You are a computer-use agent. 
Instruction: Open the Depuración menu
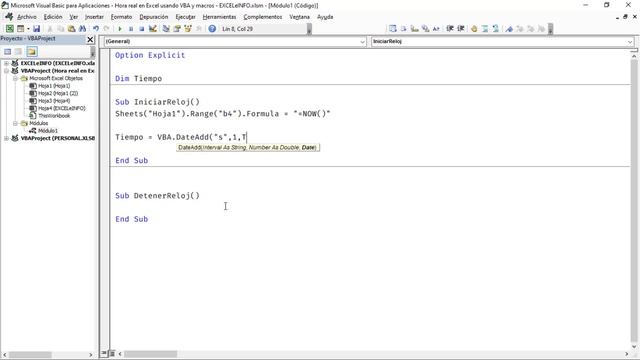pyautogui.click(x=153, y=17)
